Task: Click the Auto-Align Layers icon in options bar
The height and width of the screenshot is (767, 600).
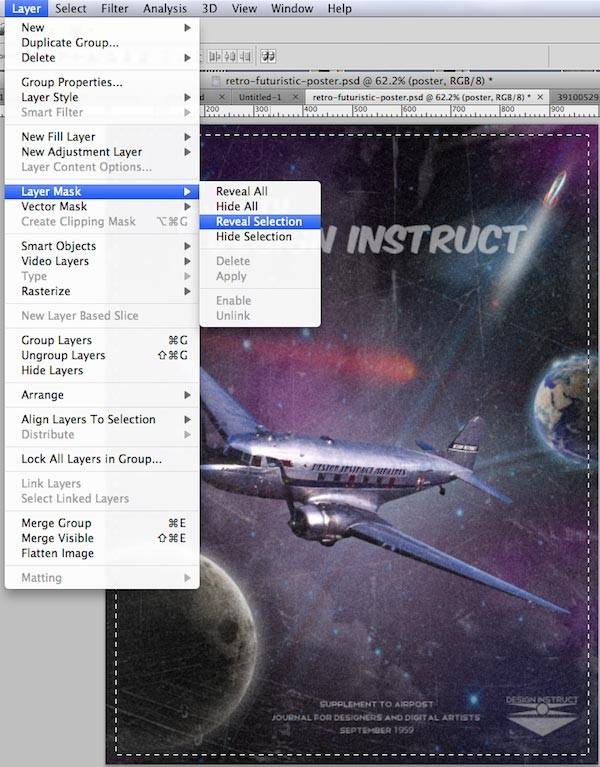Action: (x=269, y=57)
